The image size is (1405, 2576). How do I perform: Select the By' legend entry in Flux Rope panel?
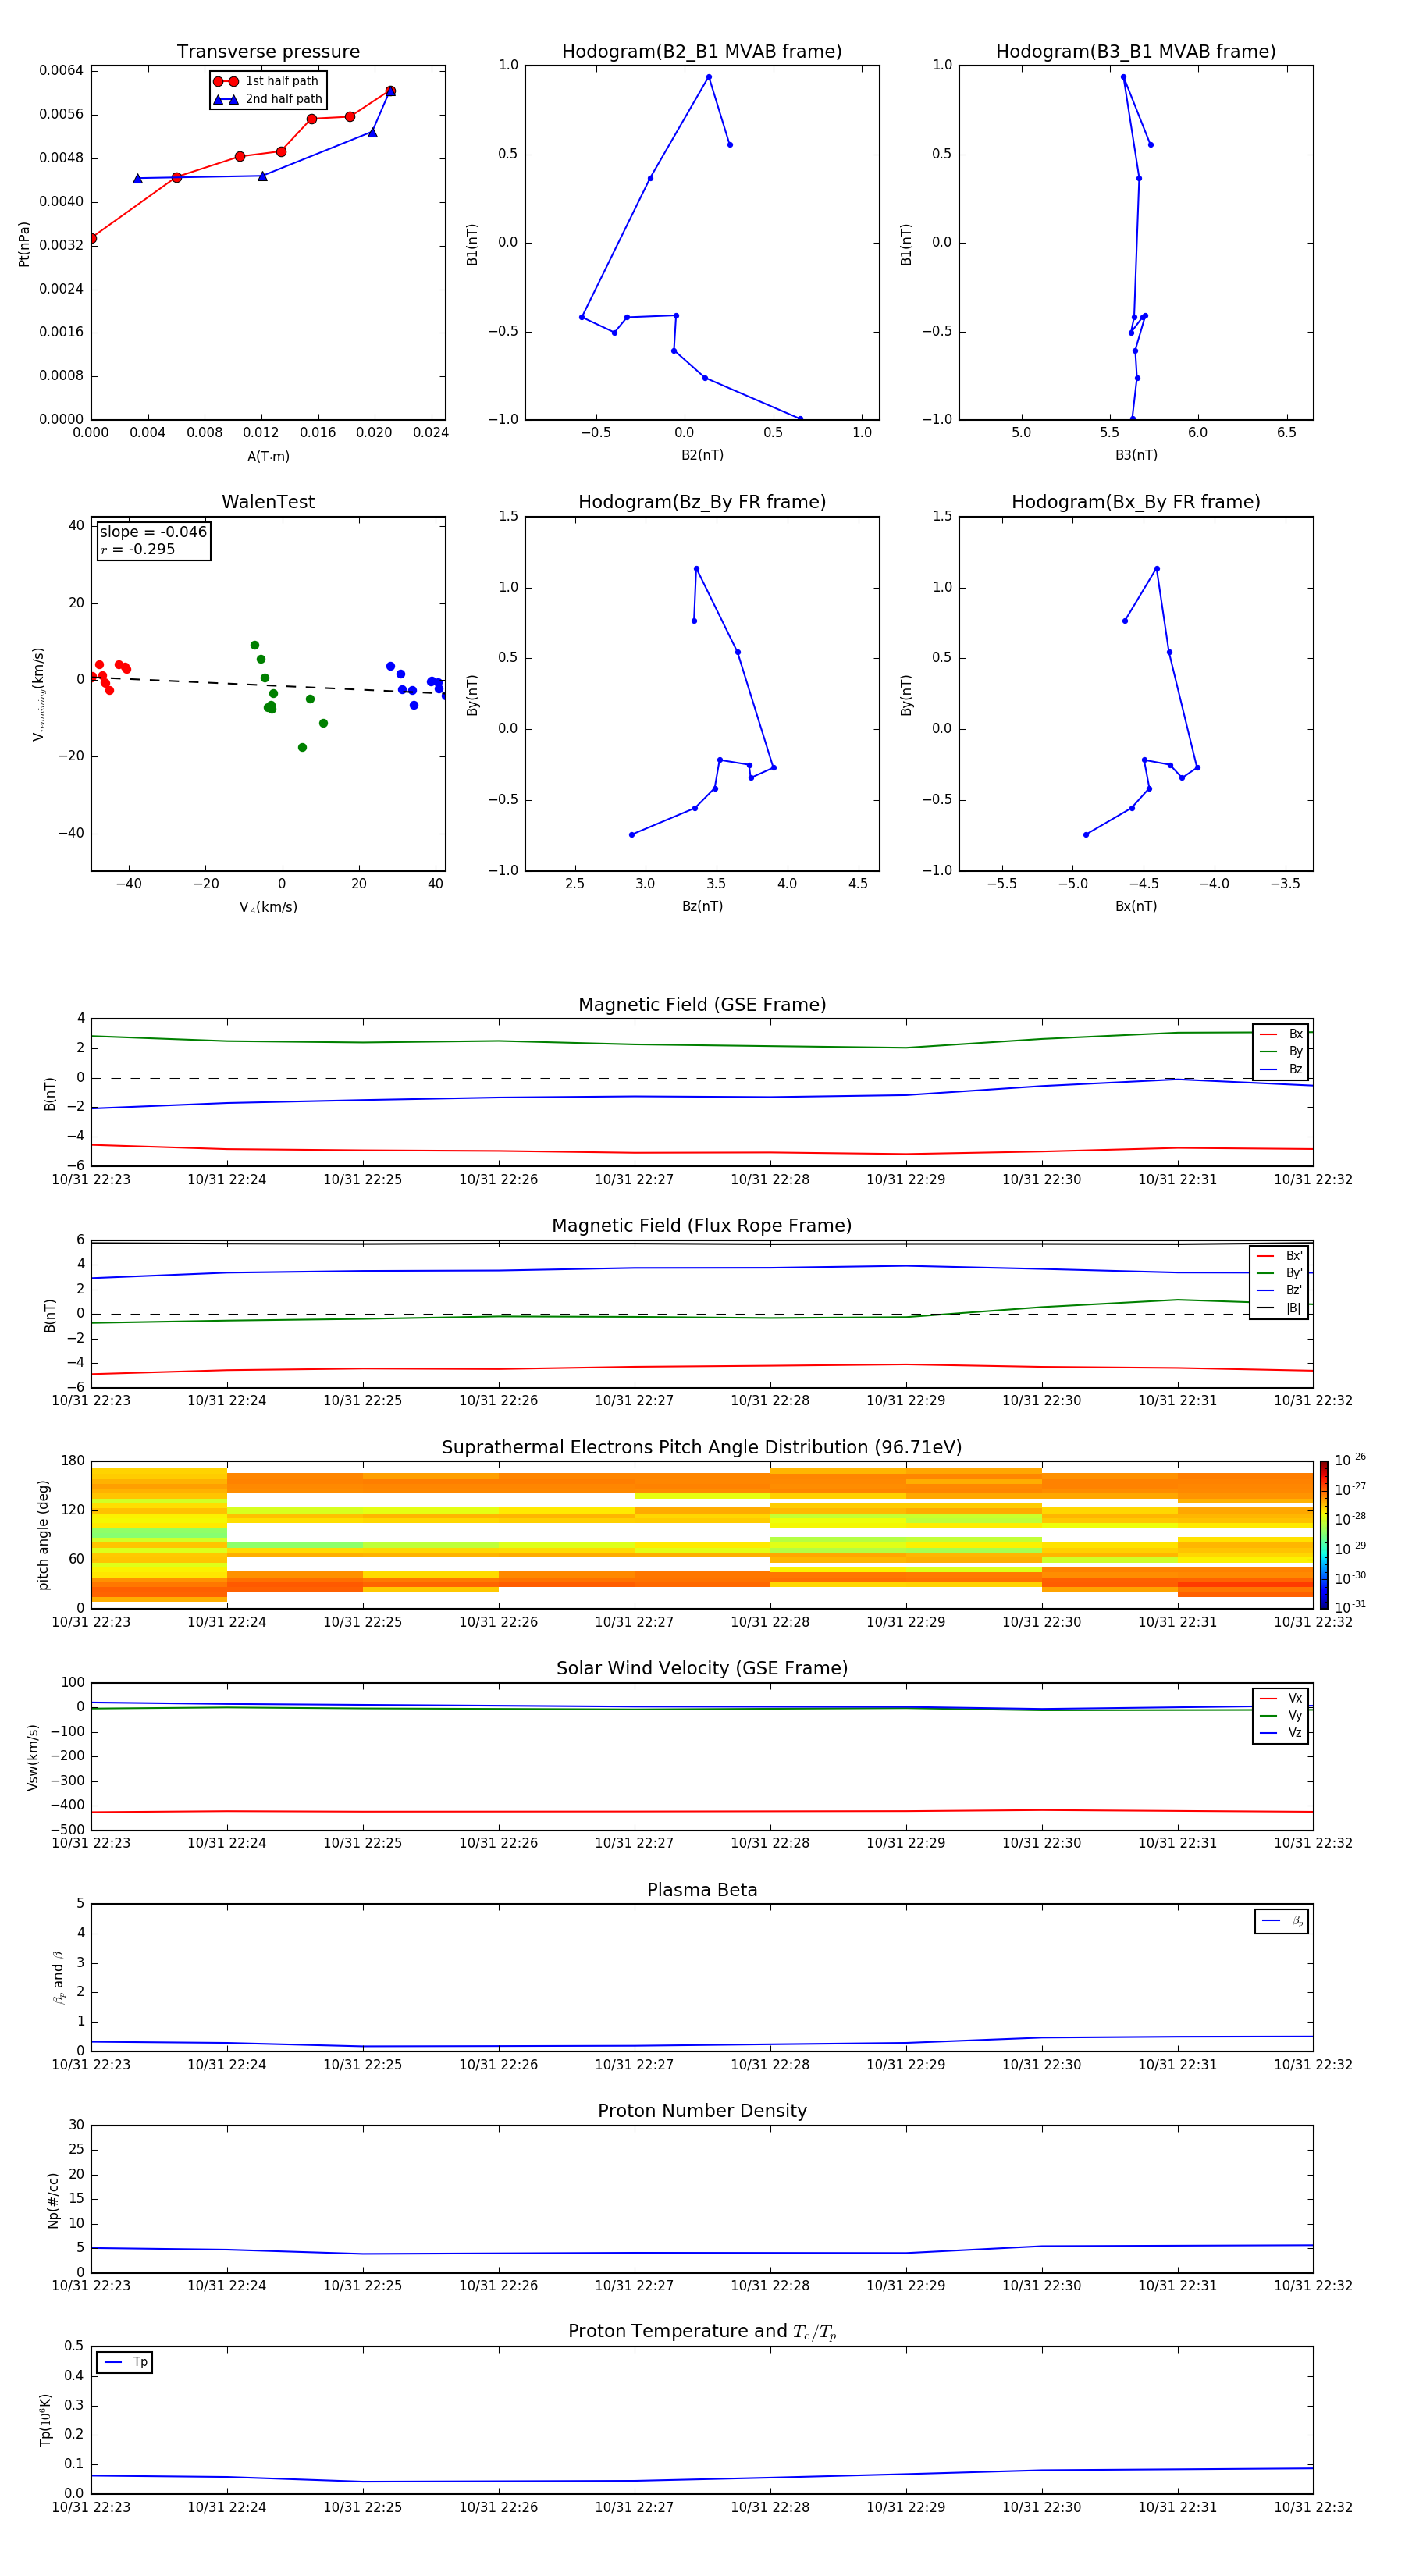1279,1273
